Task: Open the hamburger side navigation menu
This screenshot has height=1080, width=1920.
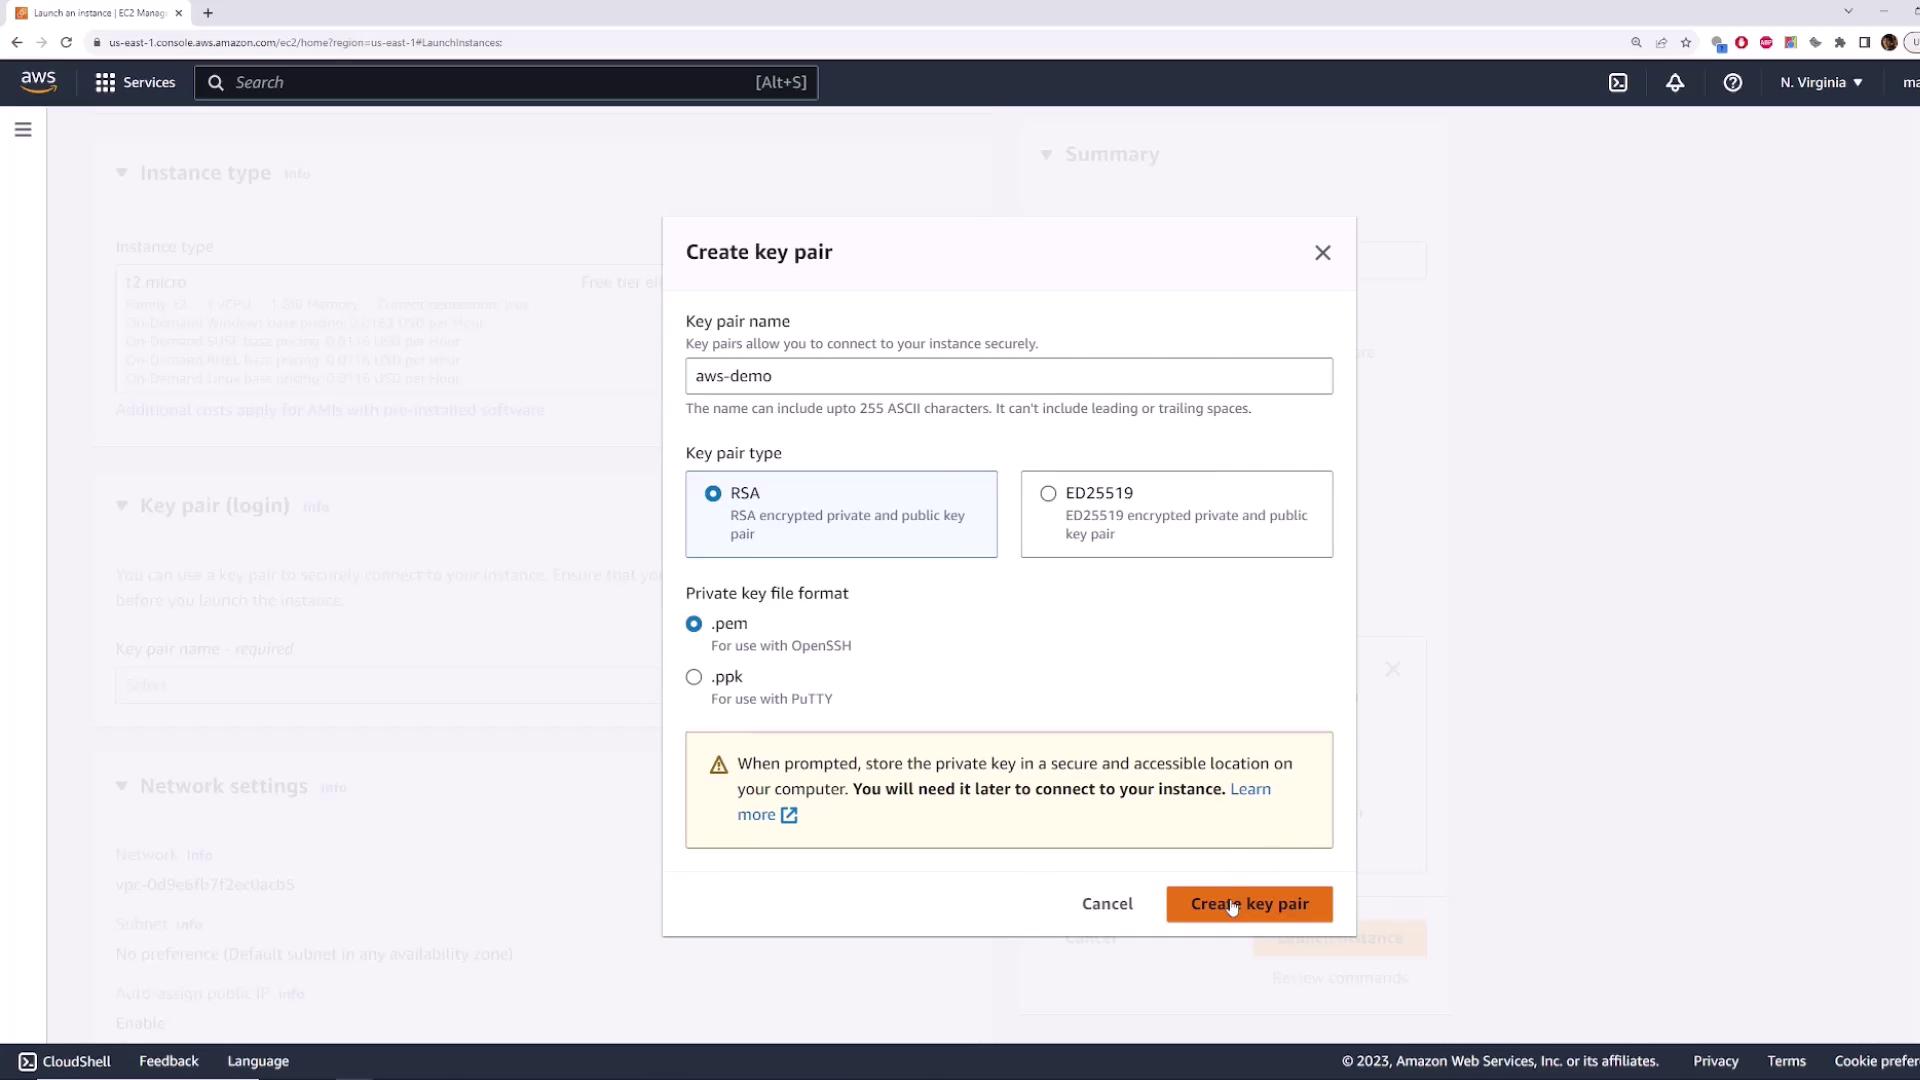Action: pos(23,130)
